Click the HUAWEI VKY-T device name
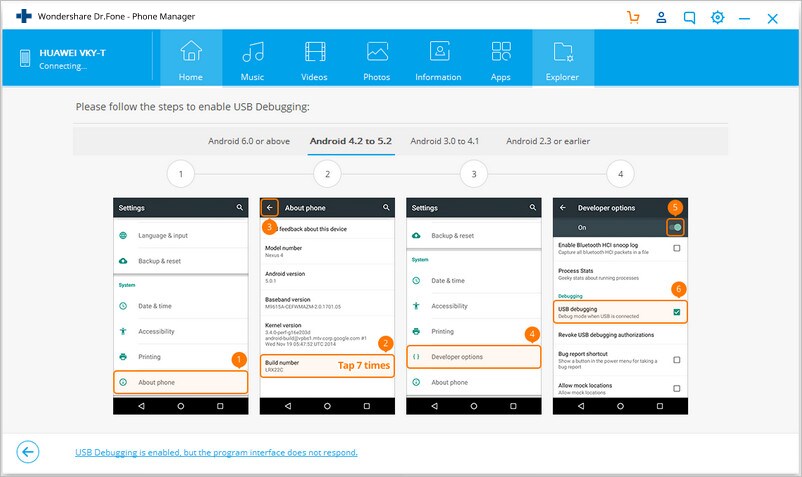The height and width of the screenshot is (477, 802). pyautogui.click(x=73, y=53)
